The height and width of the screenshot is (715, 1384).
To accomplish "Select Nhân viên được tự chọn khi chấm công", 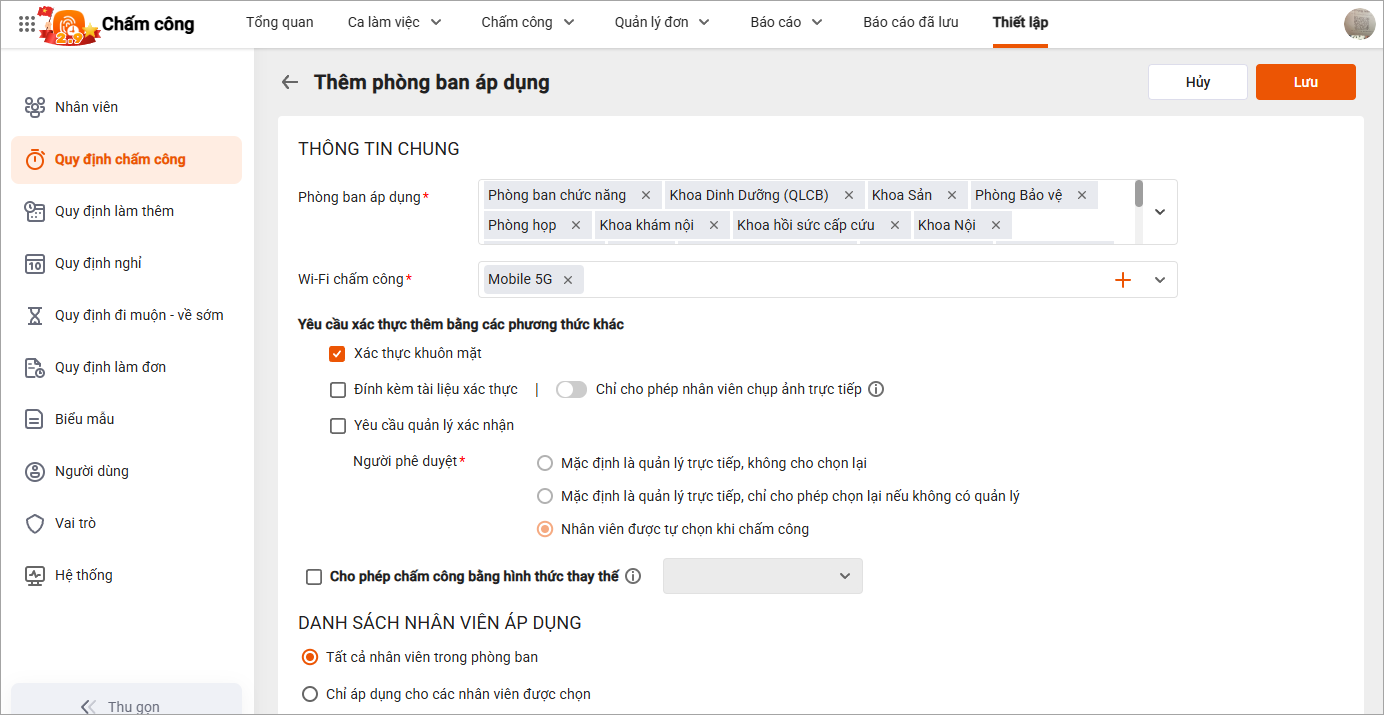I will pos(545,529).
